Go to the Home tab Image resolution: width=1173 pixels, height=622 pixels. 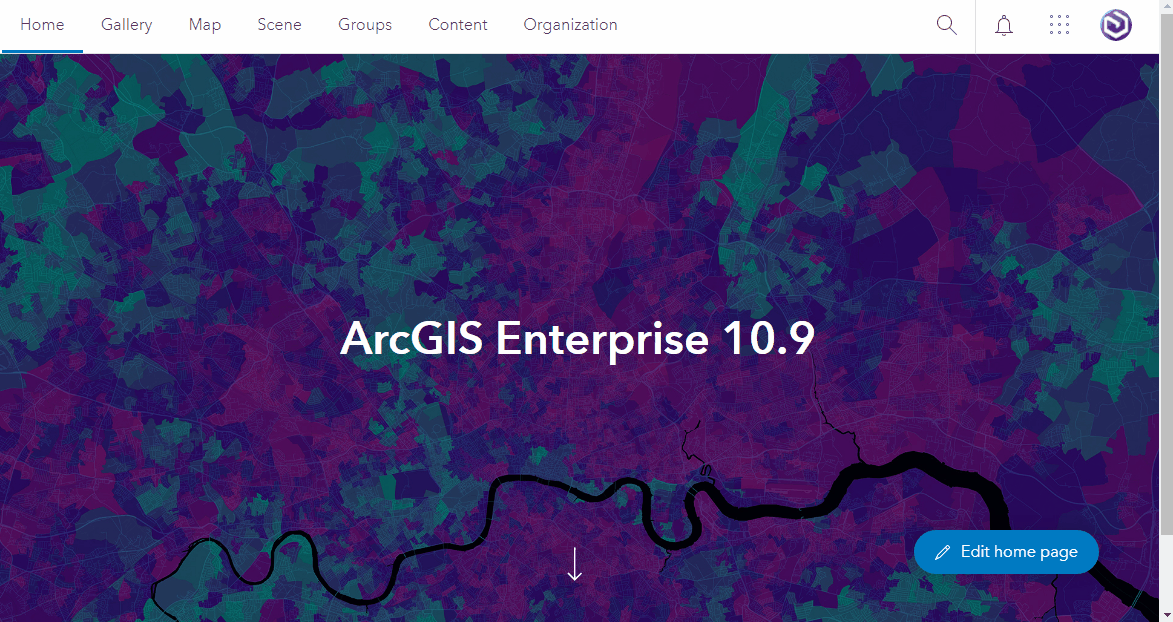(42, 25)
